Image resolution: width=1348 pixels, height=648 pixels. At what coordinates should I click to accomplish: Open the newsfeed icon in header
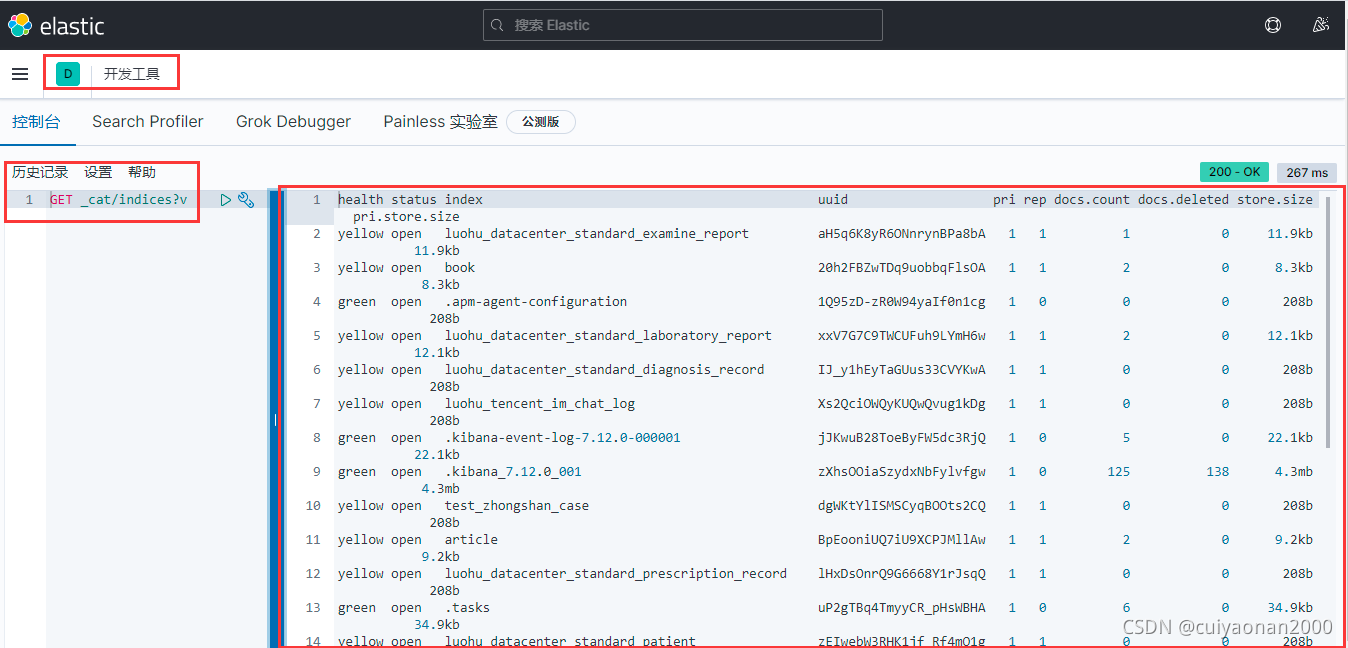tap(1321, 25)
